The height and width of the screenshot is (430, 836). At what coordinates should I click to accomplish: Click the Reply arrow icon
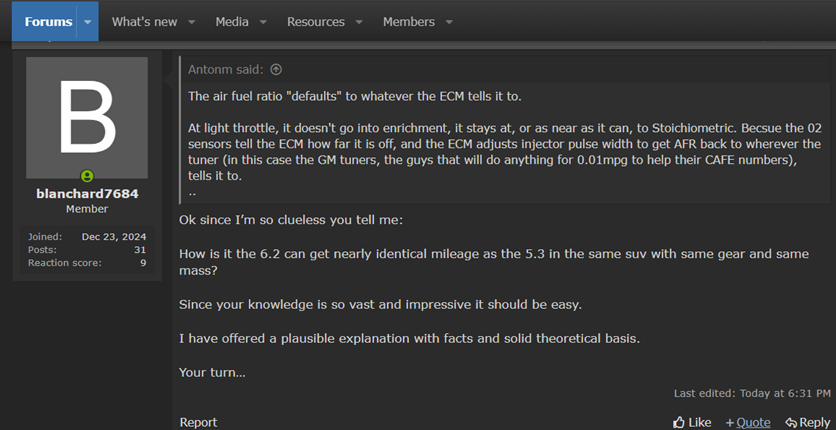pos(791,423)
